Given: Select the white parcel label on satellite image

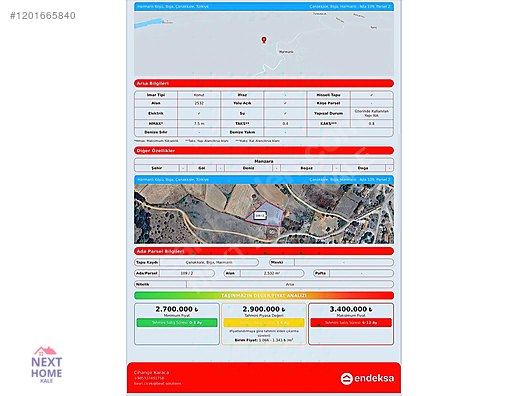Looking at the screenshot, I should tap(260, 216).
